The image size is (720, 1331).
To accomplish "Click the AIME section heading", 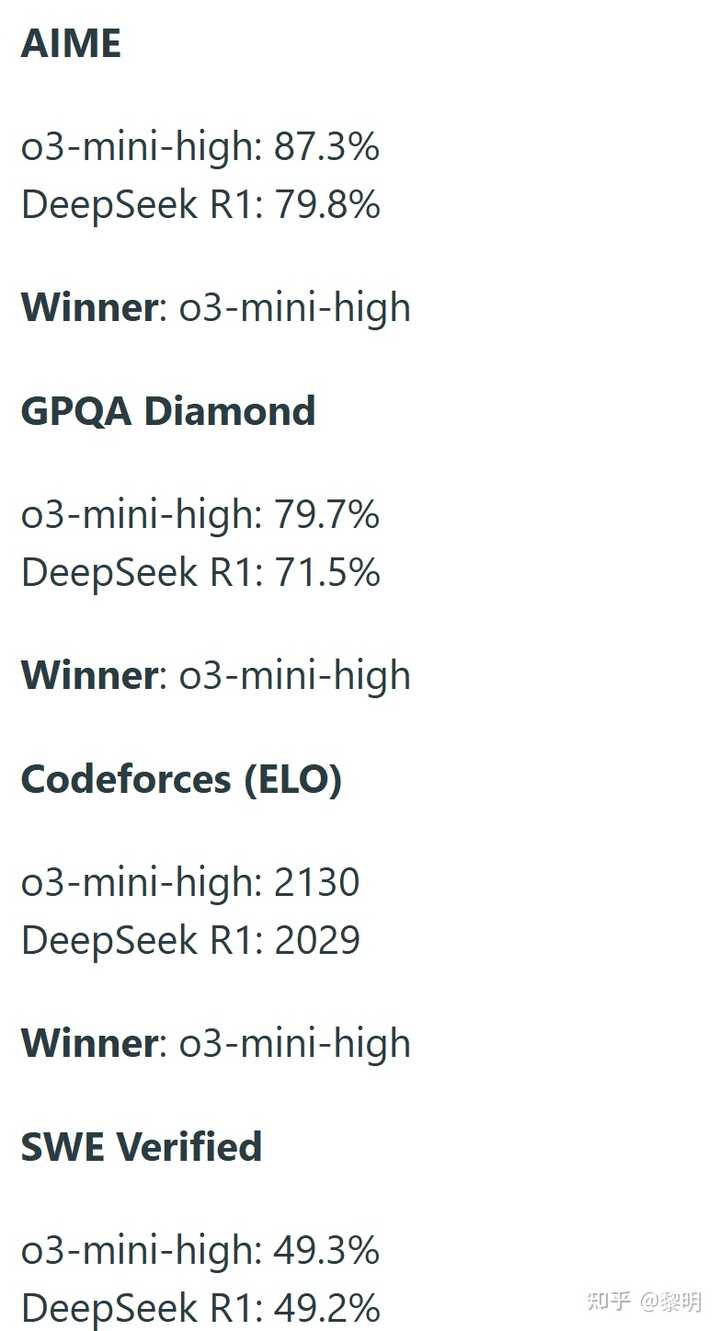I will 71,44.
